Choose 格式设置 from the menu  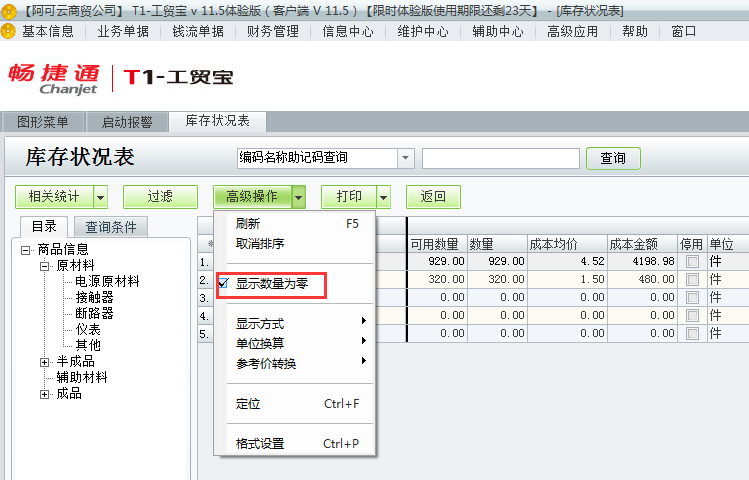pyautogui.click(x=295, y=444)
